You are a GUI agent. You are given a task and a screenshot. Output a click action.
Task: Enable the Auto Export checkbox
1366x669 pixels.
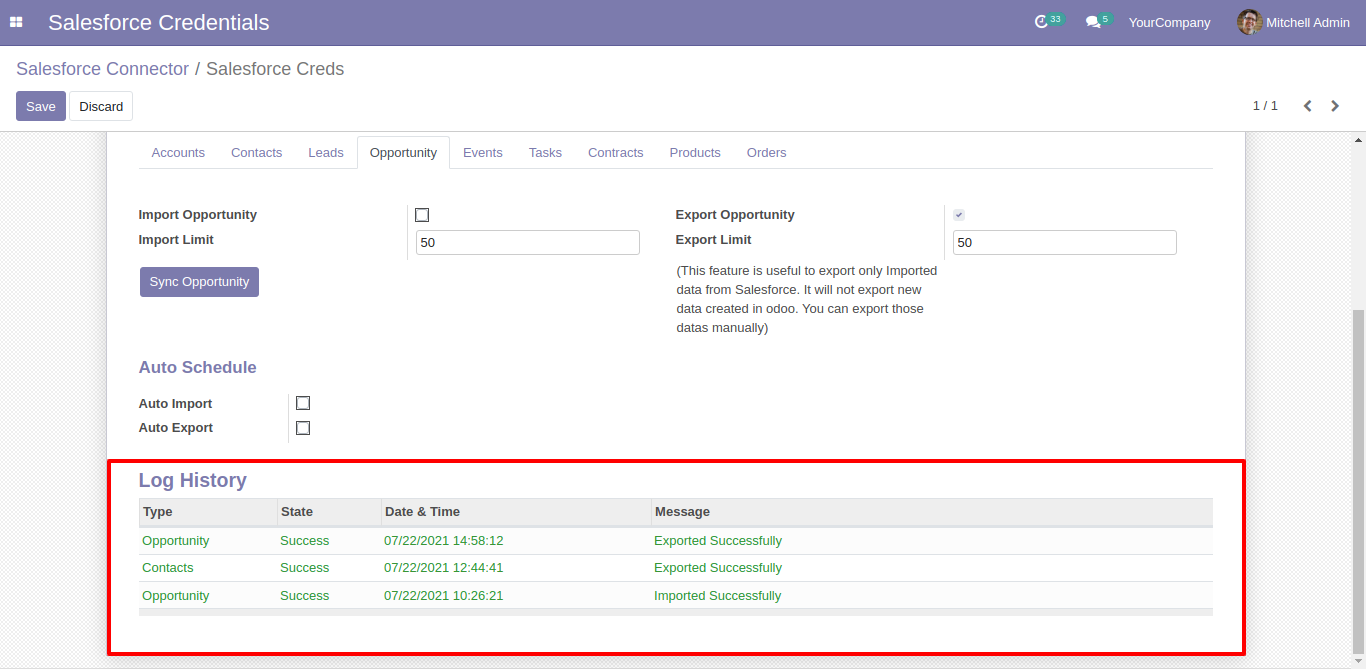(303, 428)
